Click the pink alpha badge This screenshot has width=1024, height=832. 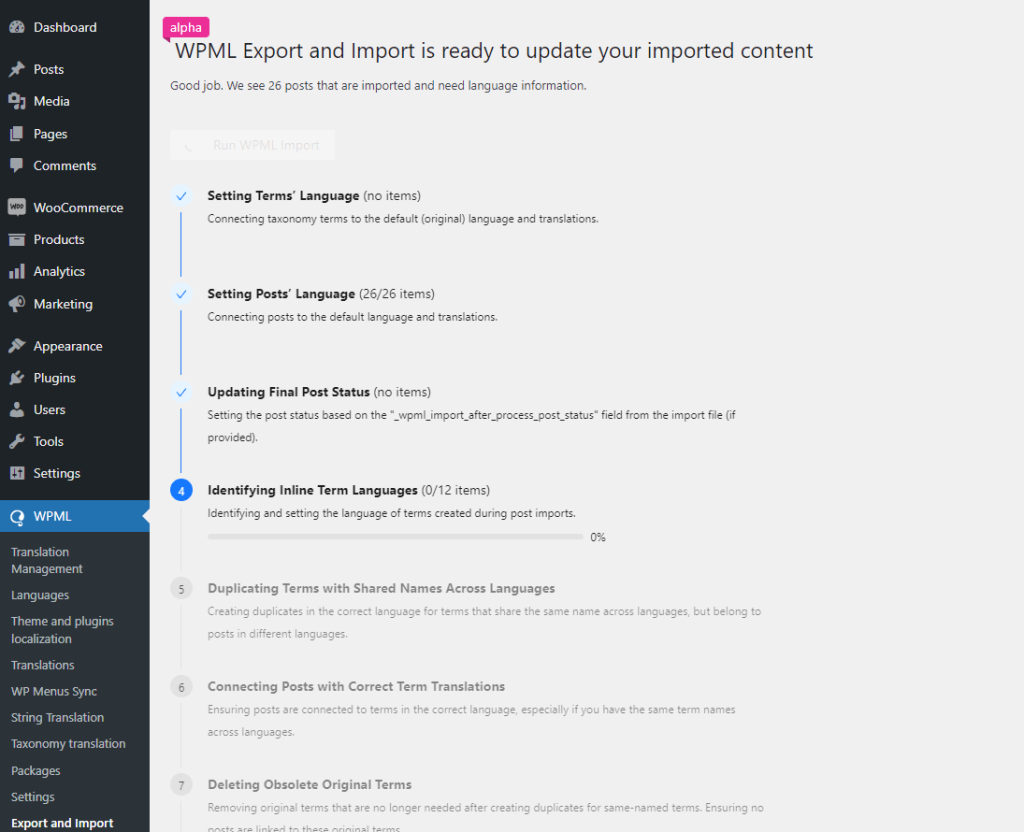186,27
